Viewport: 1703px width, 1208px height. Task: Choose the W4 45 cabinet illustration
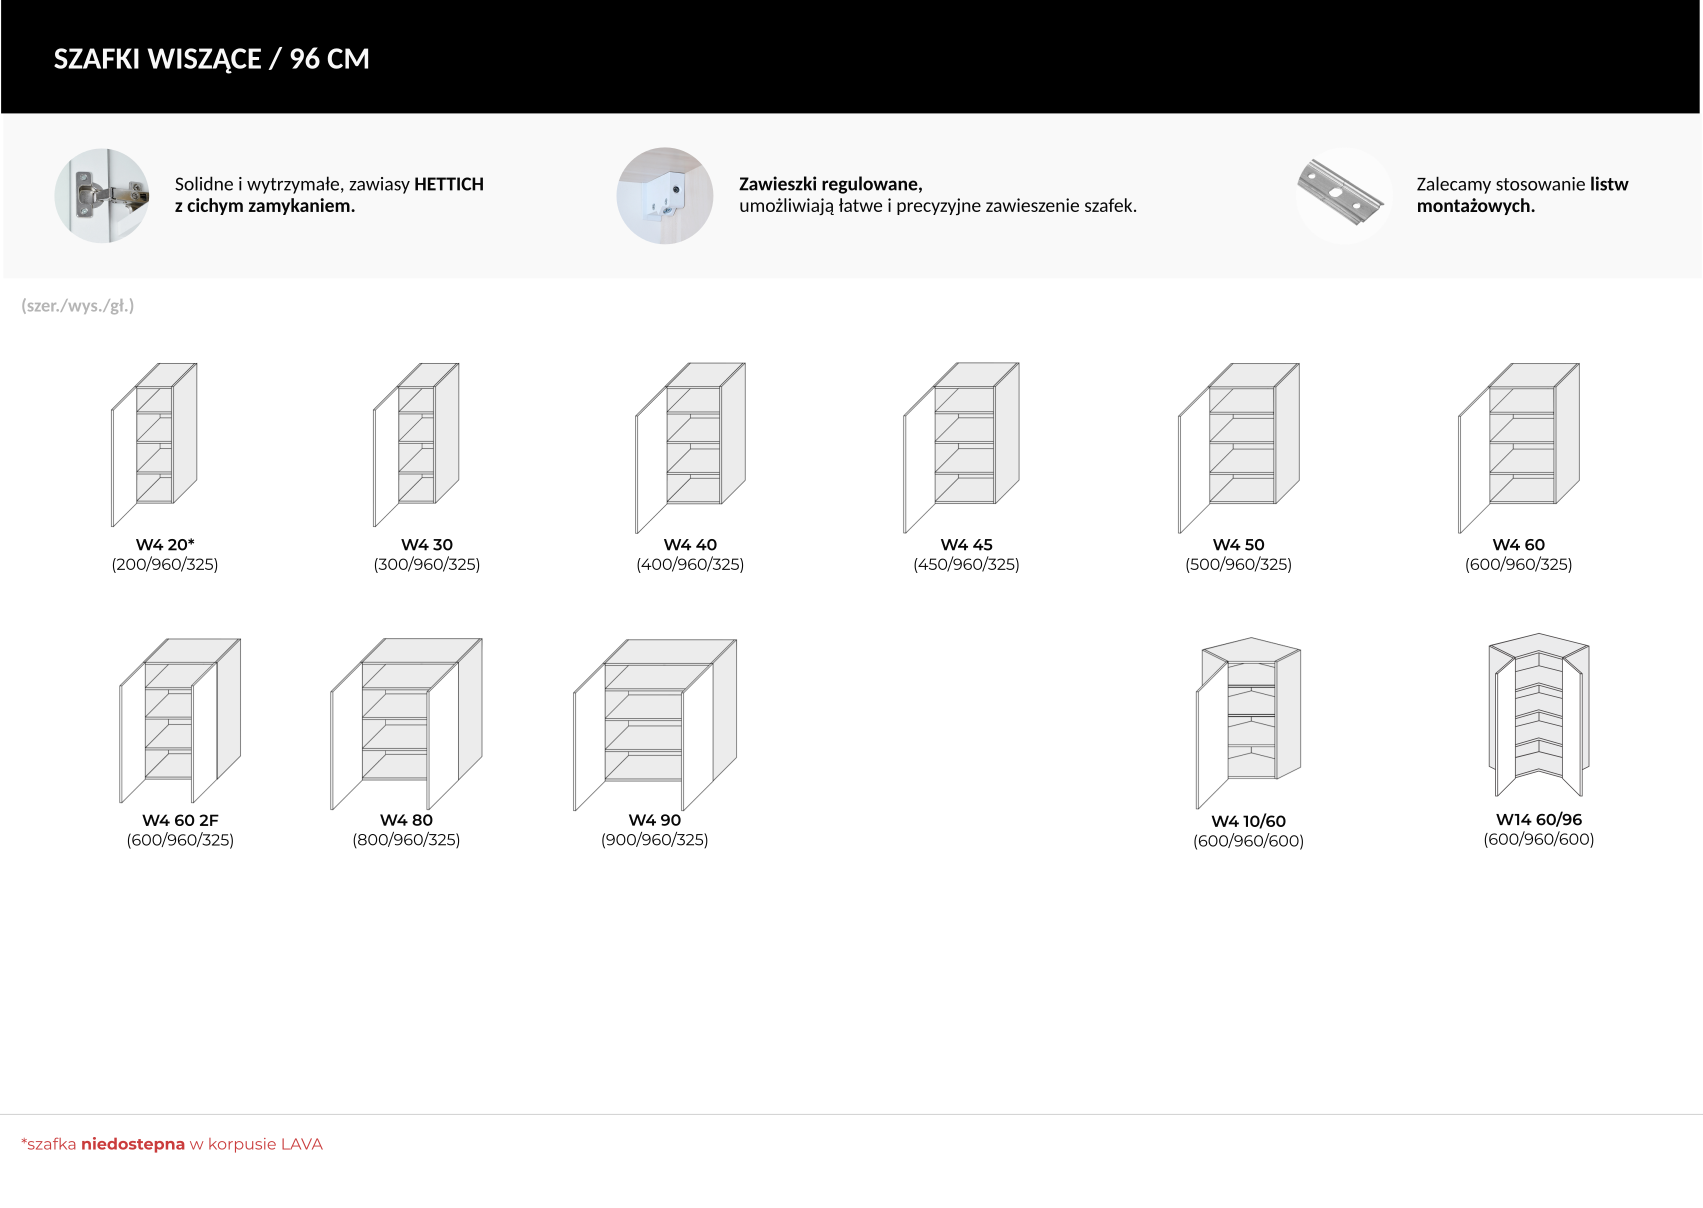(x=961, y=446)
